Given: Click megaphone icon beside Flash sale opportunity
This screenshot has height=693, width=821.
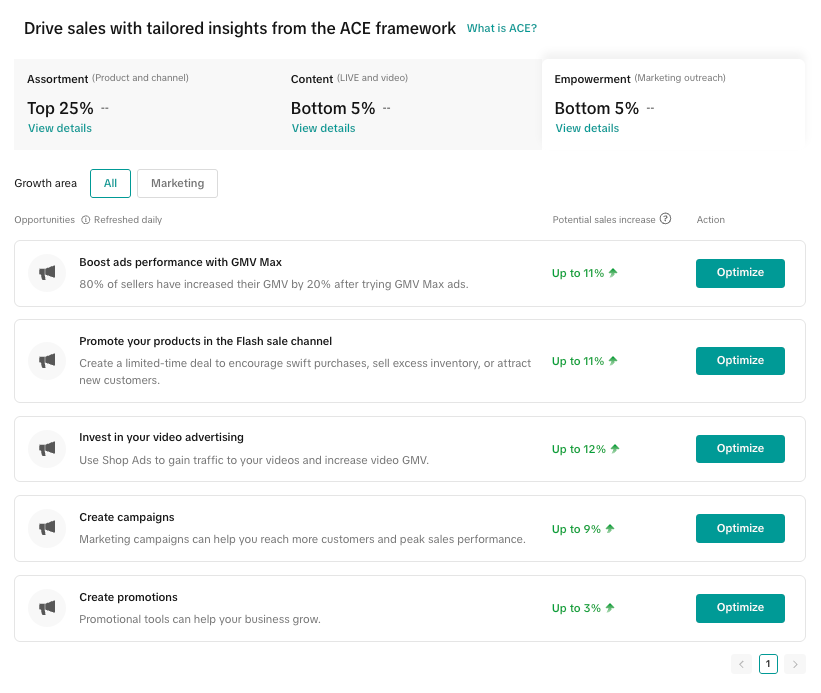Looking at the screenshot, I should [47, 361].
